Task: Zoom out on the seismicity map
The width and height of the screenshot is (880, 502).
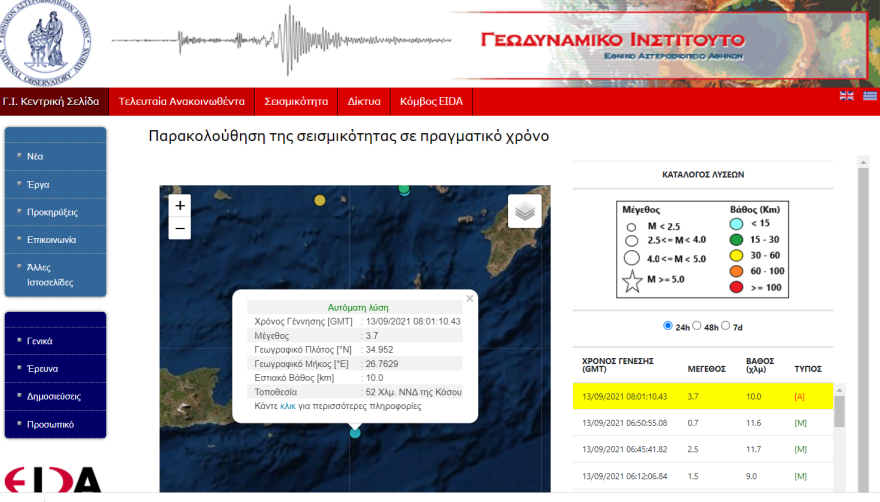Action: (180, 229)
